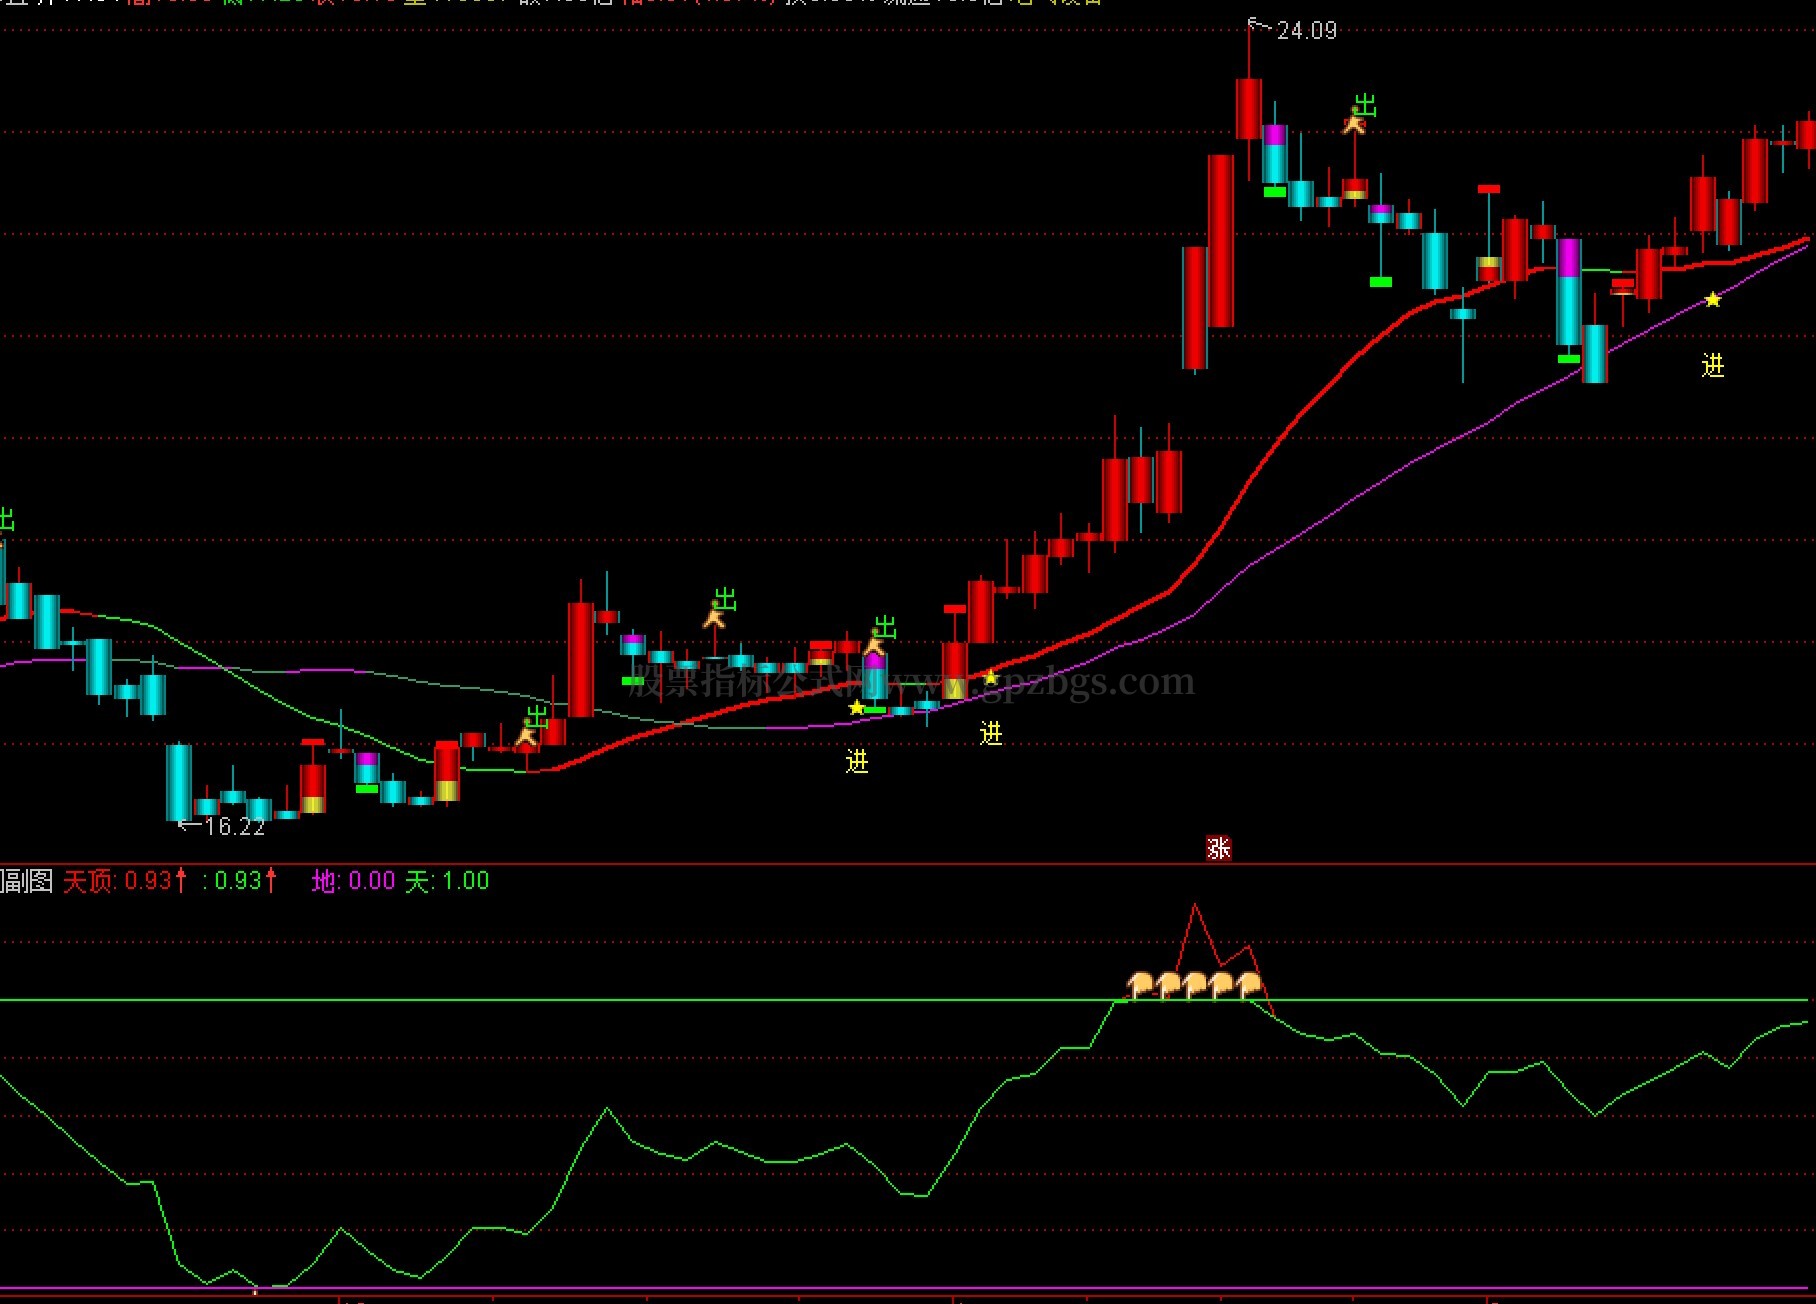The height and width of the screenshot is (1304, 1816).
Task: Select the green 天: 1.00 indicator value
Action: (x=447, y=880)
